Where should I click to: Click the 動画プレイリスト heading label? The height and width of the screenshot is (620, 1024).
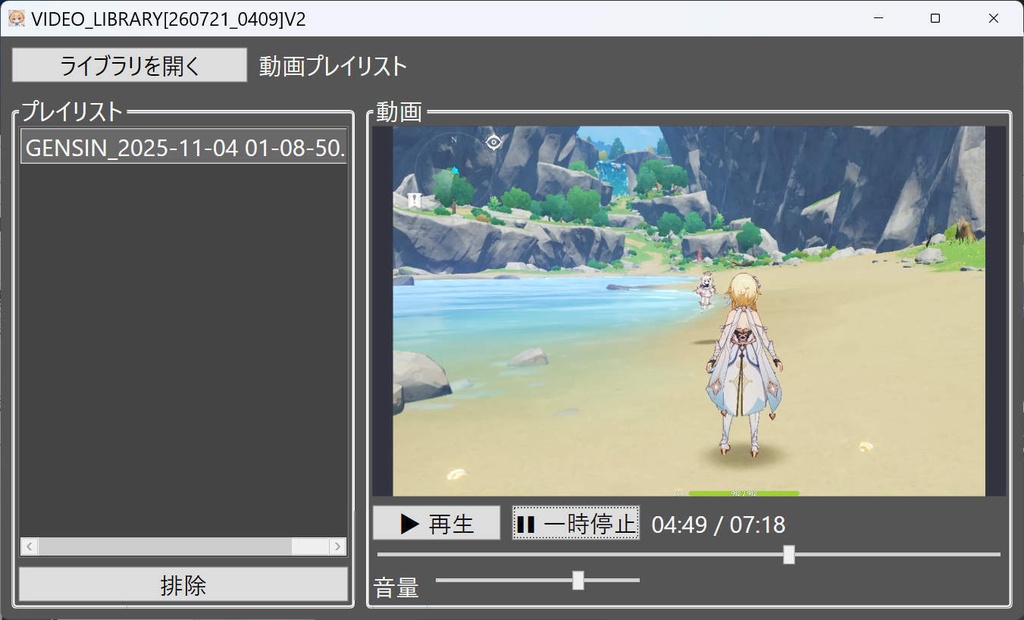[333, 66]
